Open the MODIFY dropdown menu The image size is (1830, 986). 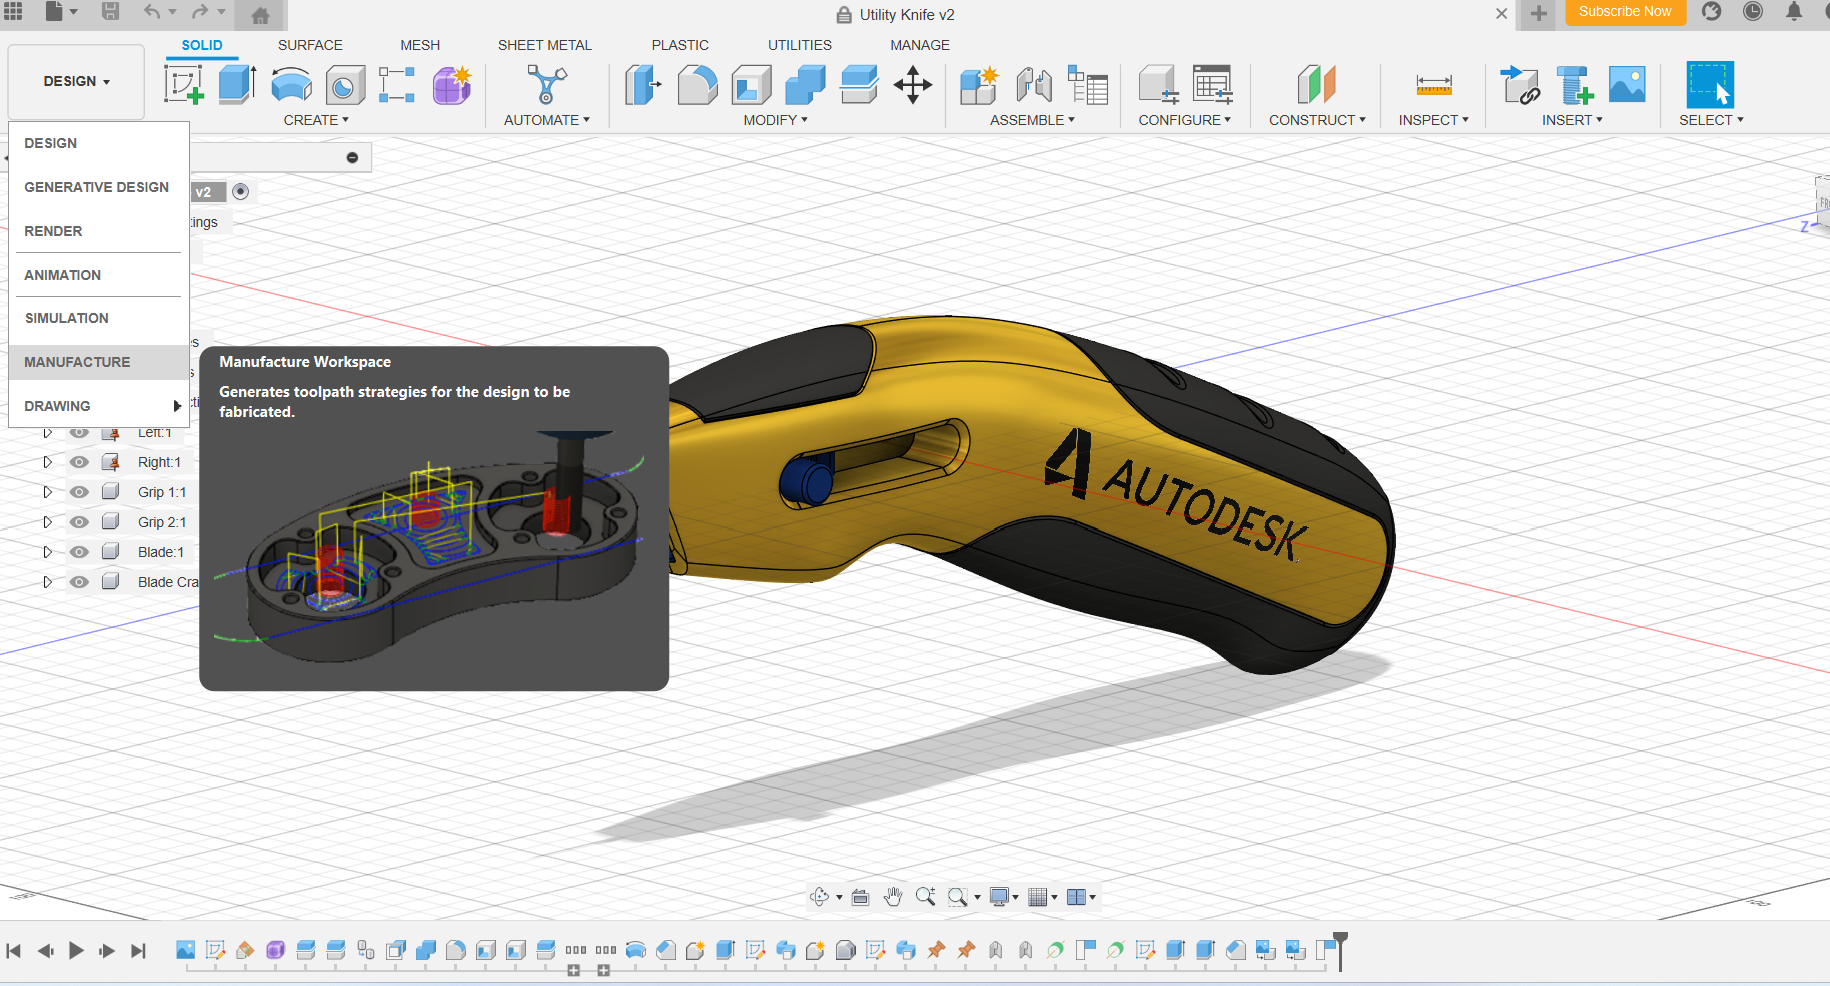point(775,120)
